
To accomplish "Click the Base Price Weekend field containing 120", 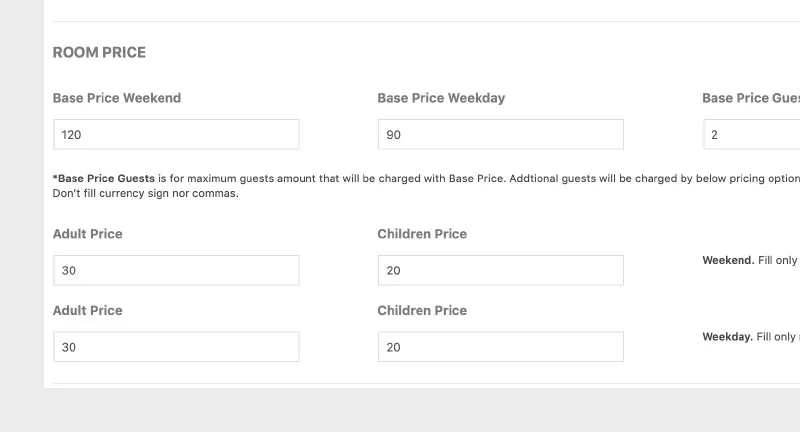I will (x=176, y=135).
